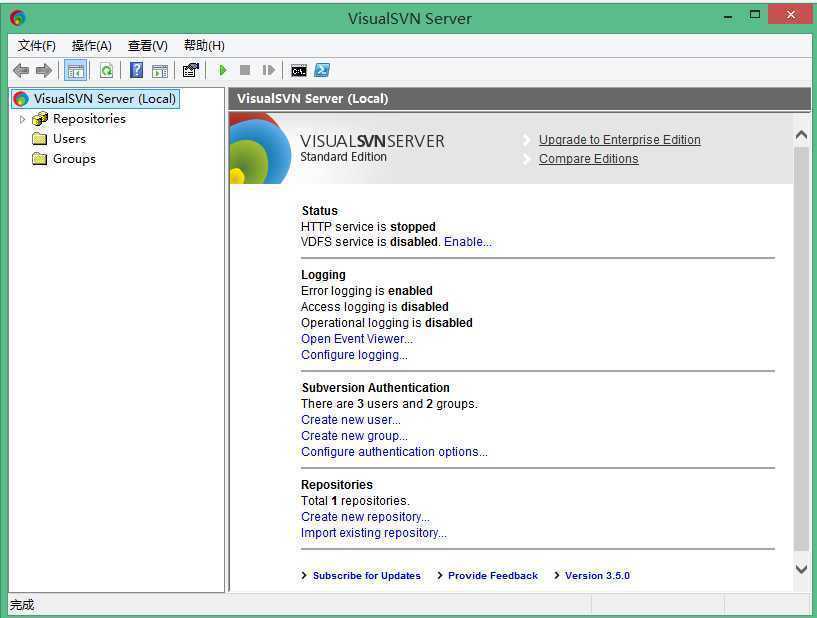Image resolution: width=817 pixels, height=618 pixels.
Task: Select VisualSVN Server (Local) tree node
Action: pyautogui.click(x=96, y=98)
